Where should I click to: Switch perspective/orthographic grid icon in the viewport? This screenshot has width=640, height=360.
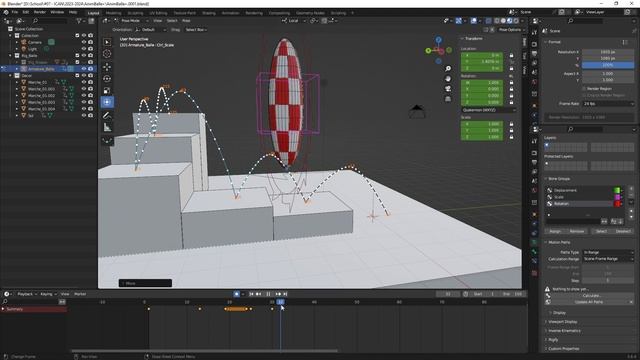click(448, 99)
